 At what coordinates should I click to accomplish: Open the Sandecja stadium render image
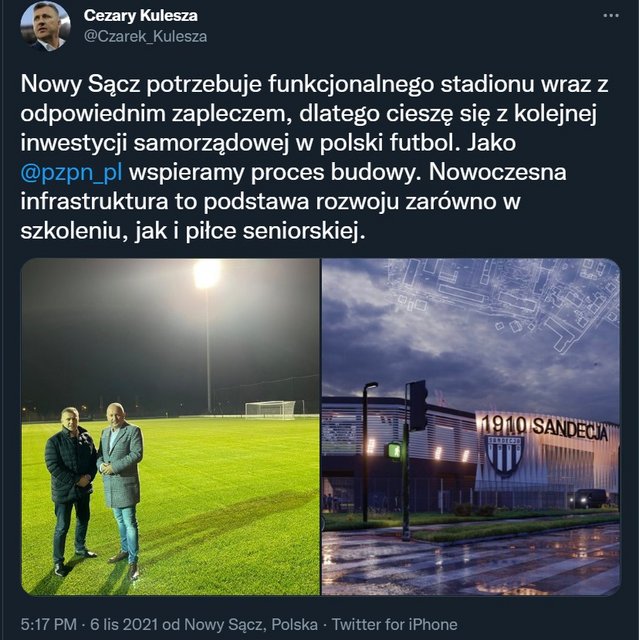tap(471, 427)
